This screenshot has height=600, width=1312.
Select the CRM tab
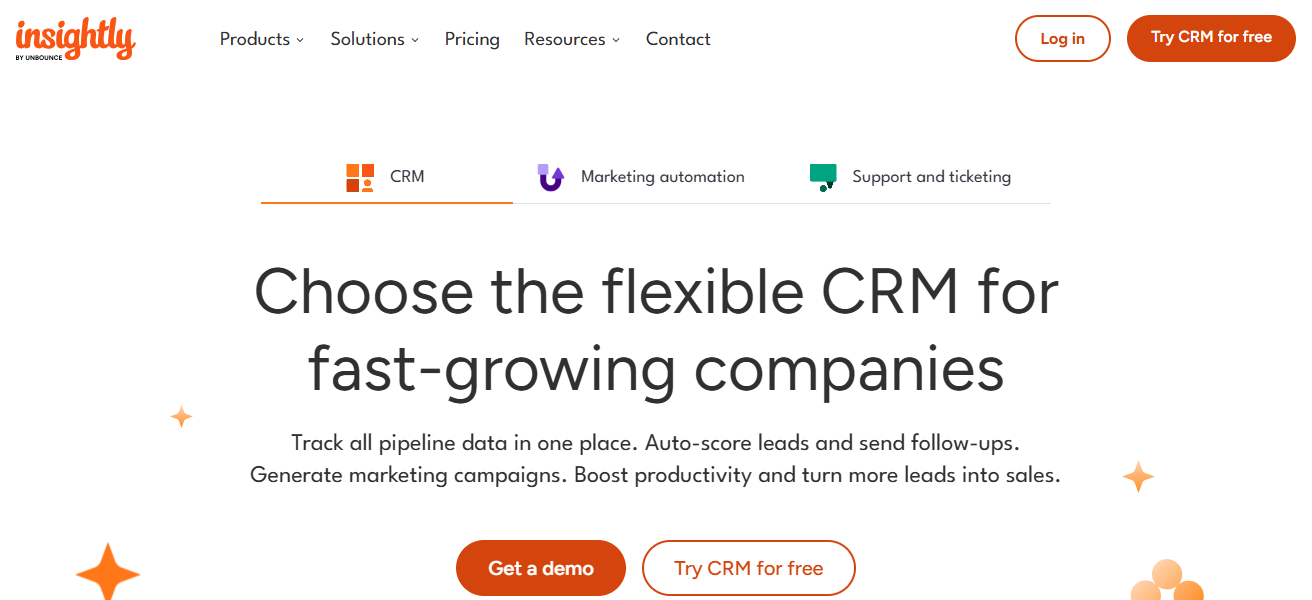tap(406, 177)
